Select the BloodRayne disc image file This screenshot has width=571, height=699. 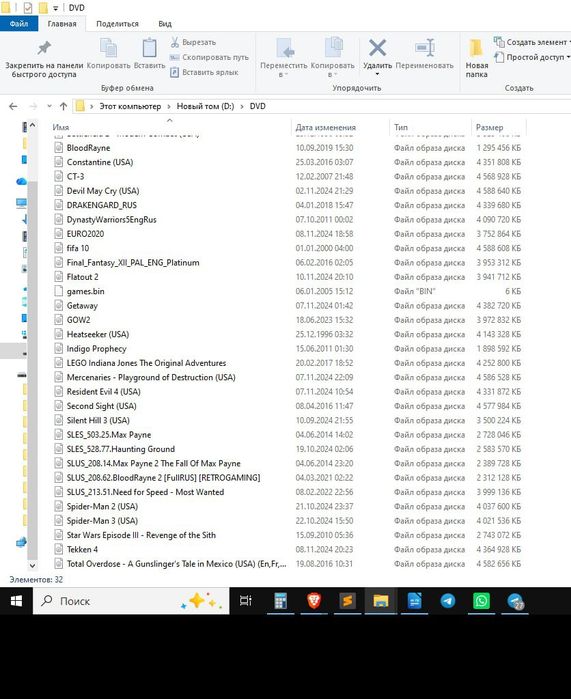tap(88, 148)
